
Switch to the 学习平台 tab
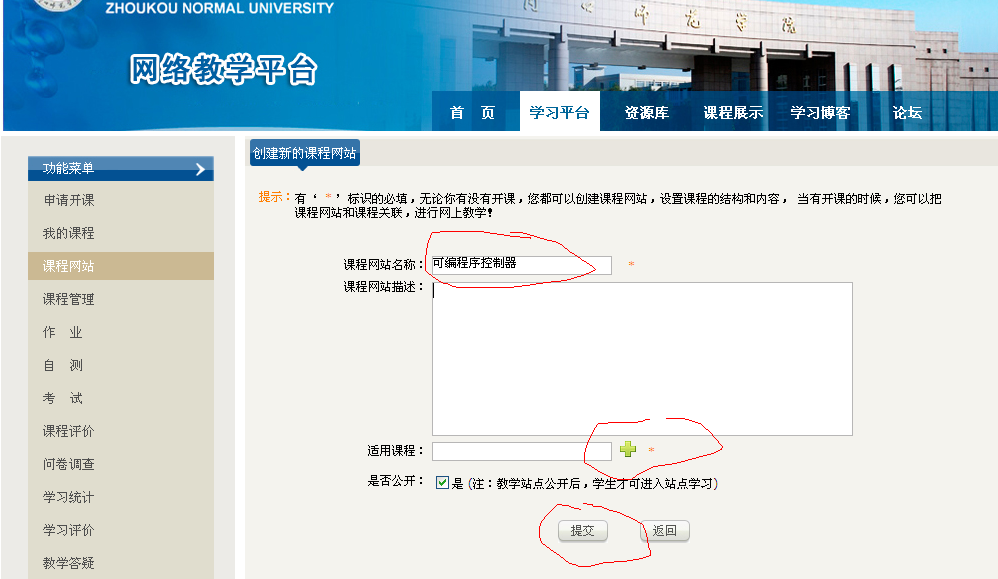click(x=559, y=113)
